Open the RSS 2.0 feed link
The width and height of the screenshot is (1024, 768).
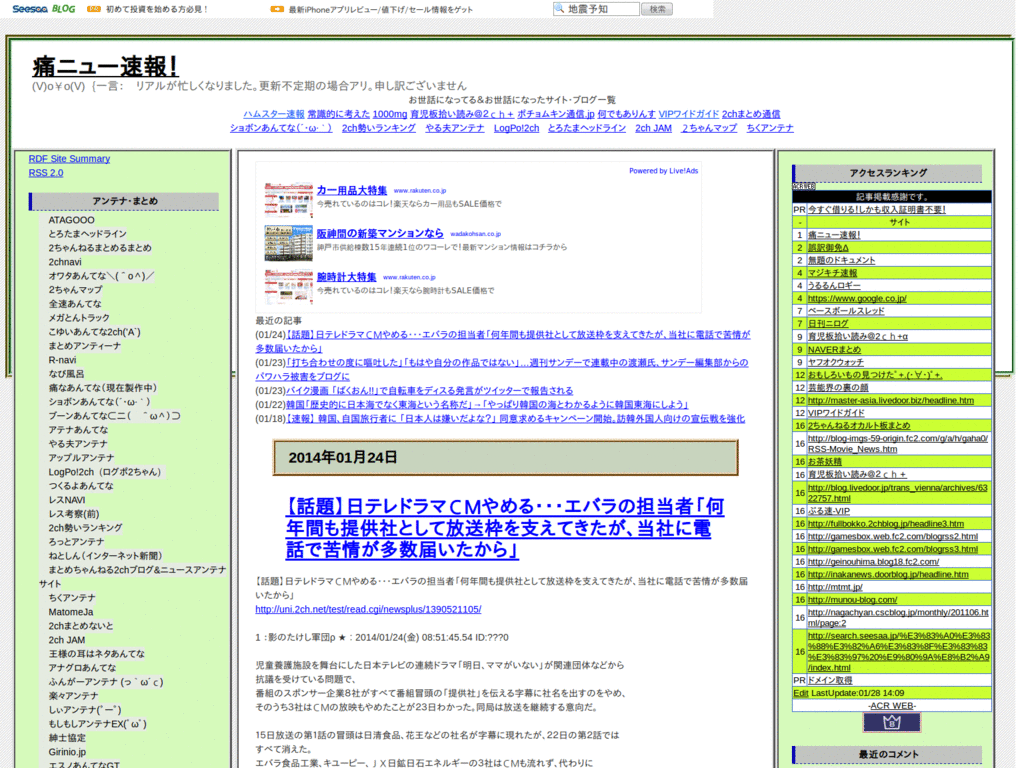46,173
